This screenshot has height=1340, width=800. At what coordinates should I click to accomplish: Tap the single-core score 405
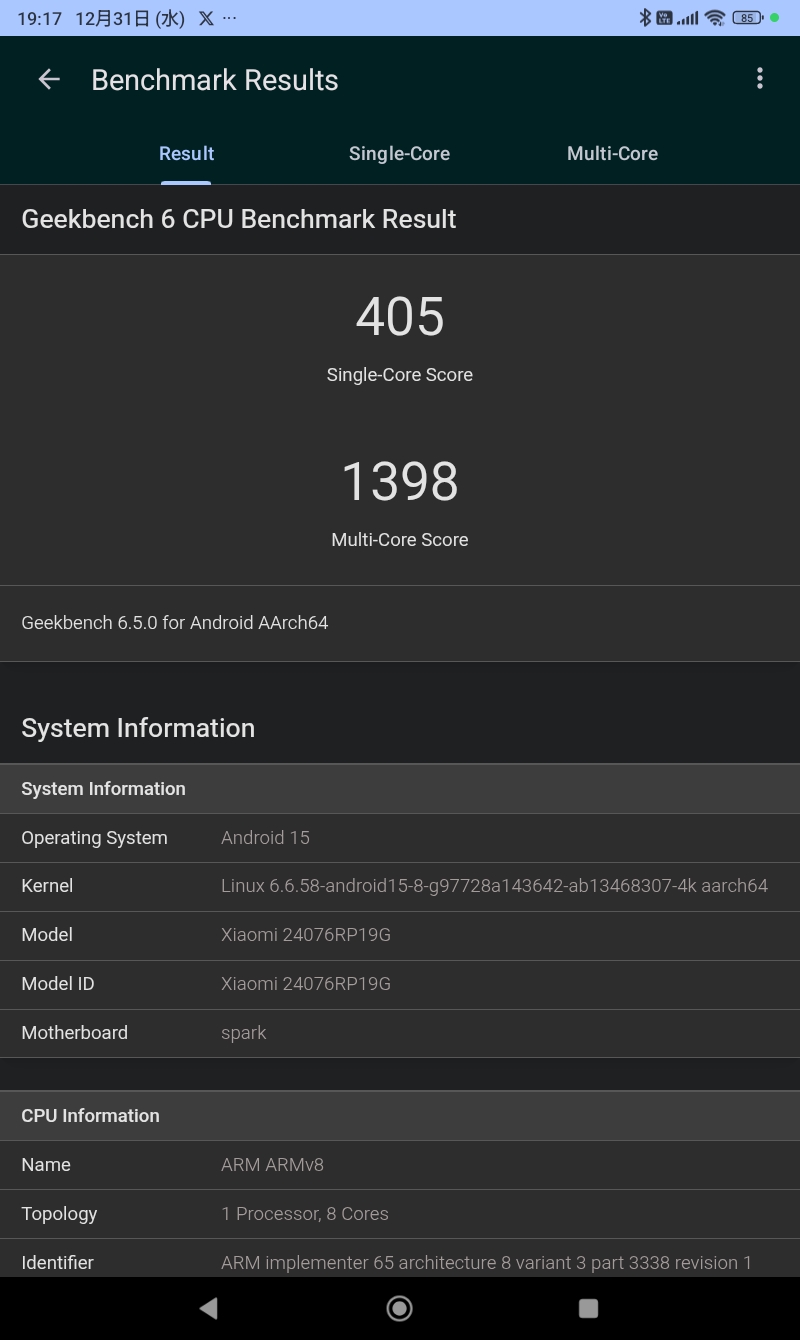click(x=400, y=317)
